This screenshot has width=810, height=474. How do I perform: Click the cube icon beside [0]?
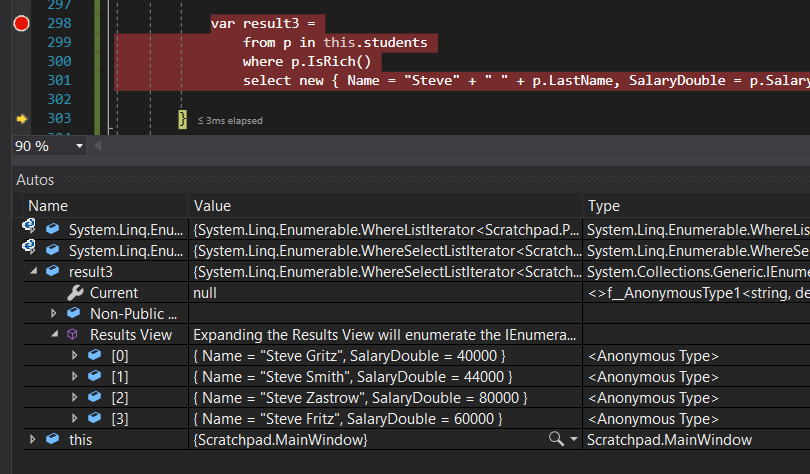95,355
